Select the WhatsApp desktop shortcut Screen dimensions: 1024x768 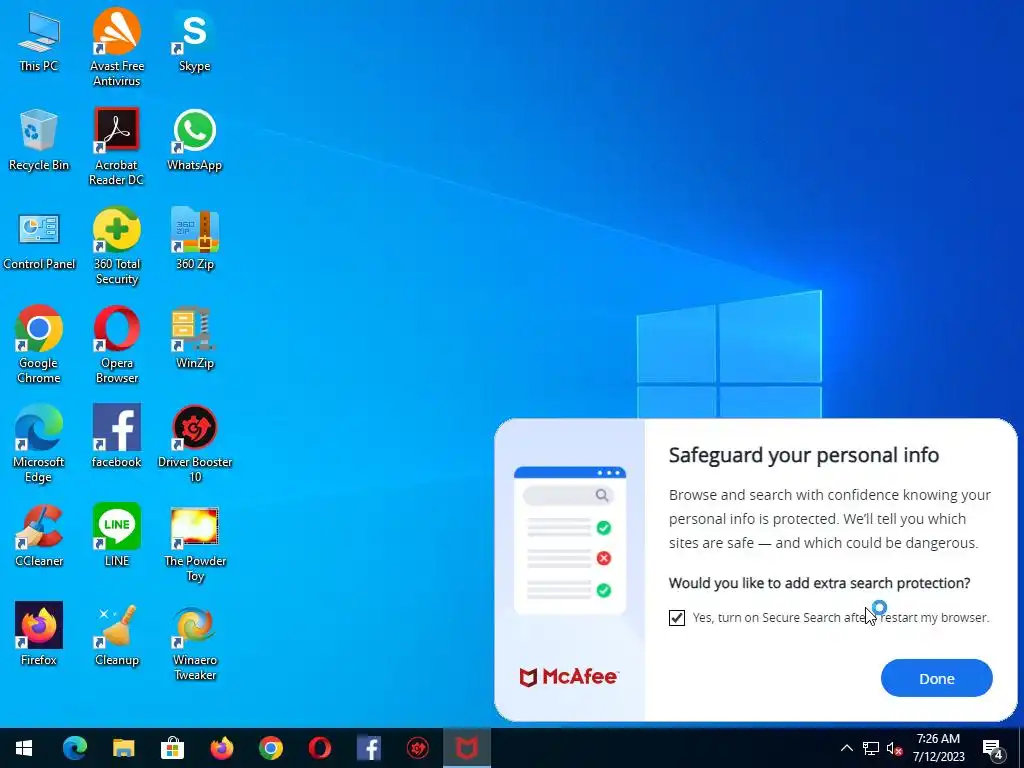[x=194, y=140]
